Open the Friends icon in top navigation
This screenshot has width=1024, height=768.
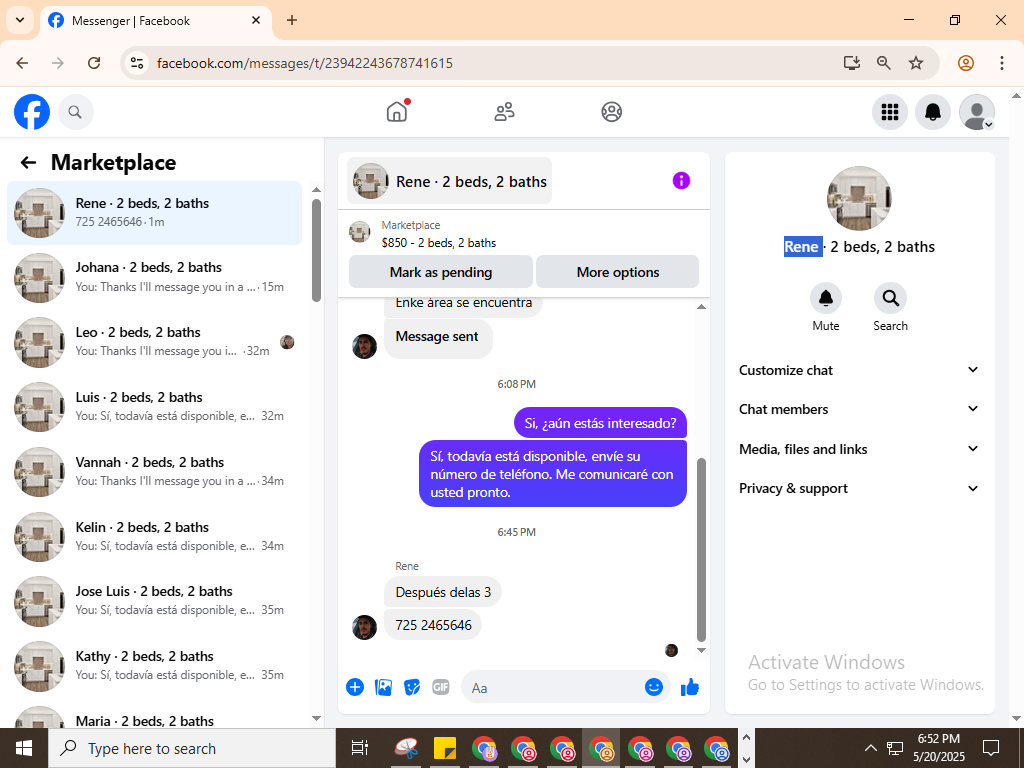tap(504, 112)
